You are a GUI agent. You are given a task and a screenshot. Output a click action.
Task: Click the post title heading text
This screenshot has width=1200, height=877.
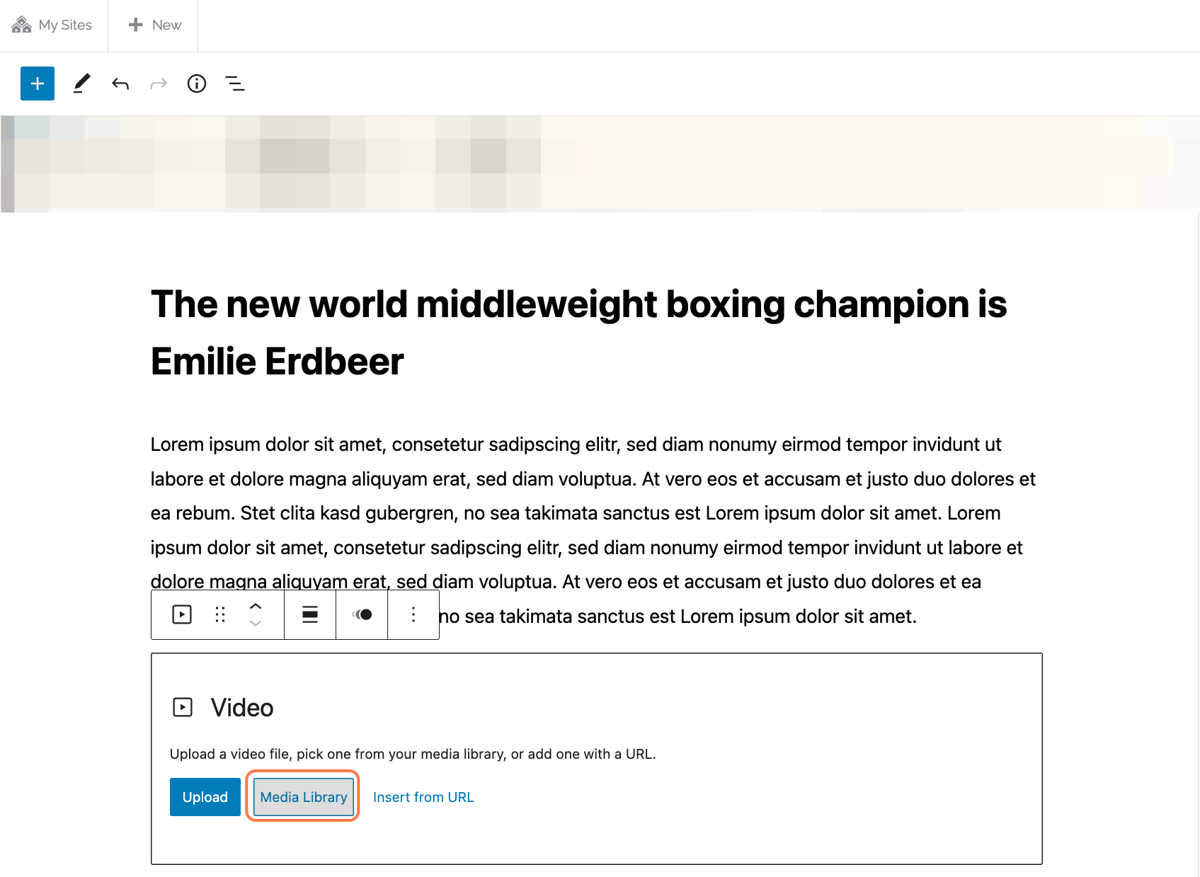click(x=578, y=332)
